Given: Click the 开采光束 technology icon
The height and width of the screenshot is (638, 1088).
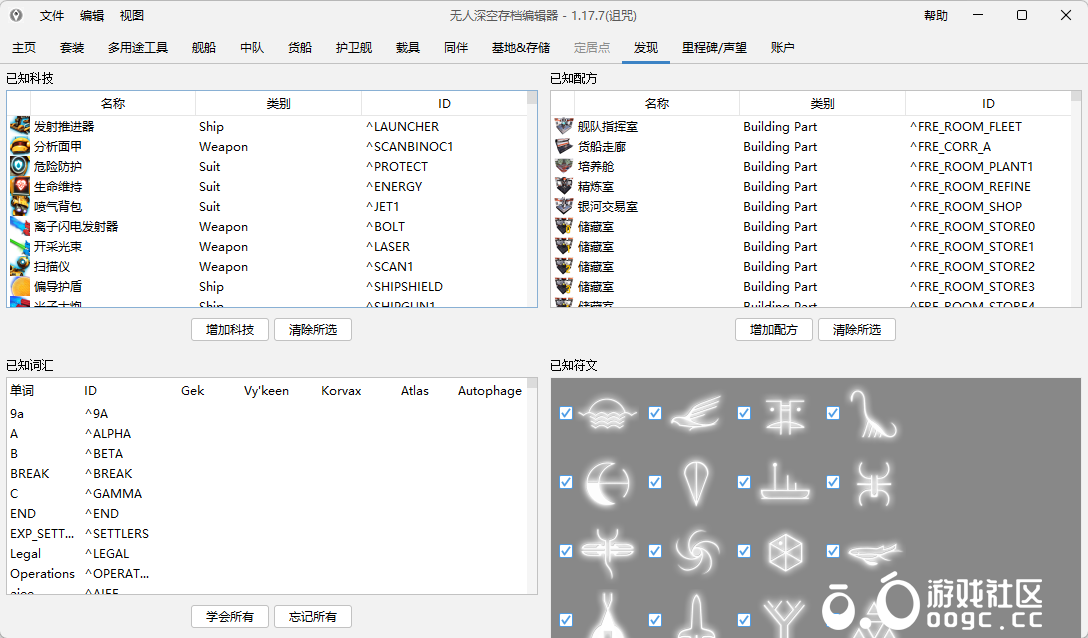Looking at the screenshot, I should [x=20, y=246].
